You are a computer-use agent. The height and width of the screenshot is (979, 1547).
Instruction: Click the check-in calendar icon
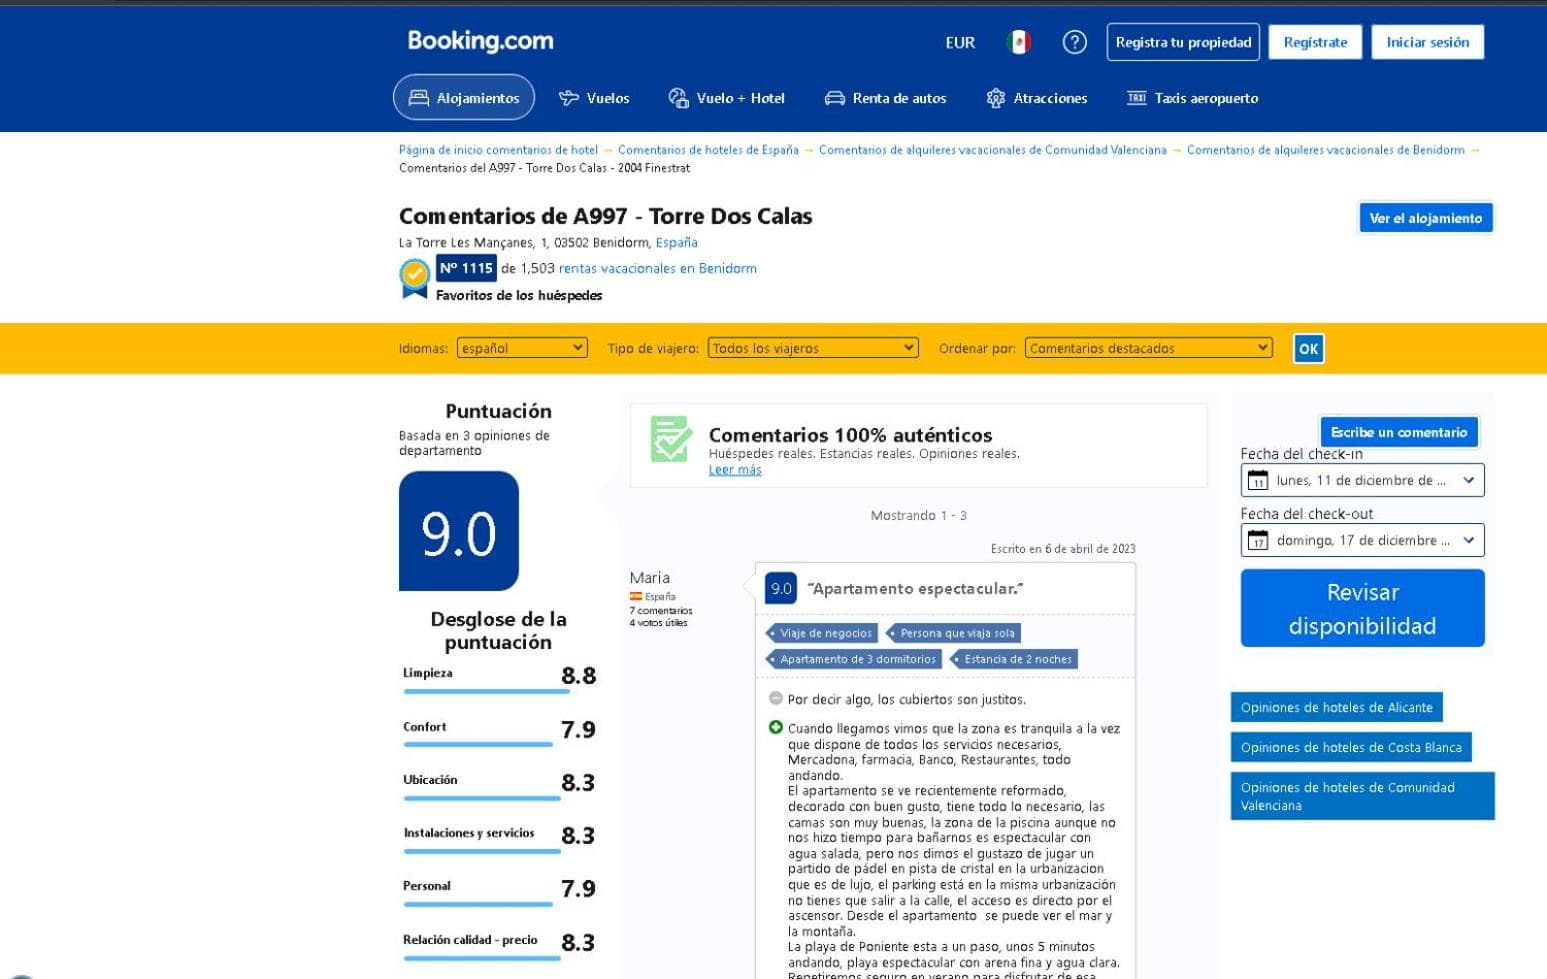click(x=1257, y=480)
